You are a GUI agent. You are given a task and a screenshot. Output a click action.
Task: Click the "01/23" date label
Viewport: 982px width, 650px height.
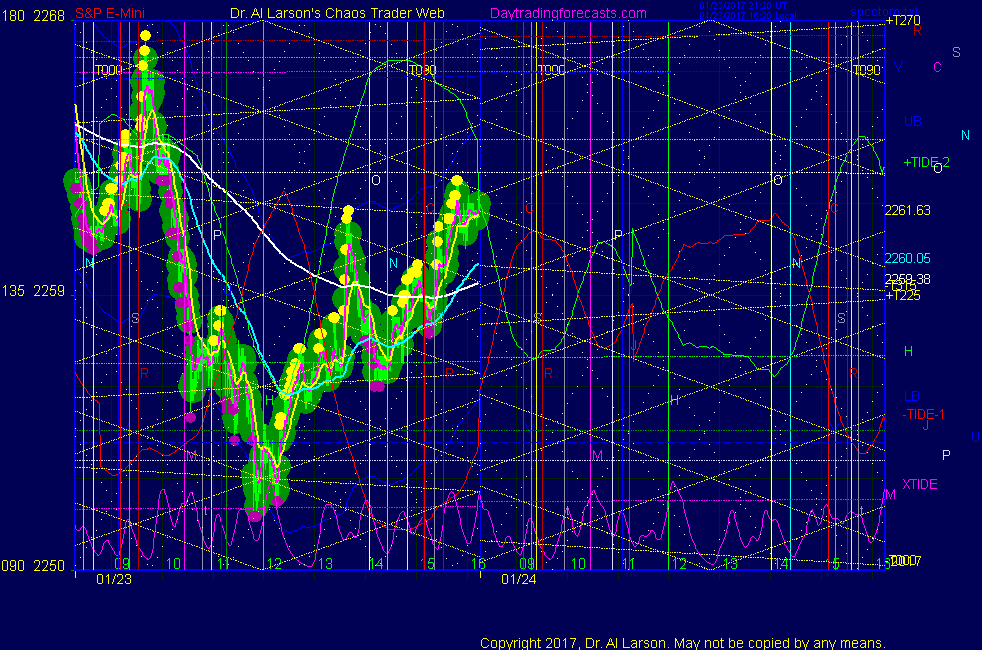point(114,579)
